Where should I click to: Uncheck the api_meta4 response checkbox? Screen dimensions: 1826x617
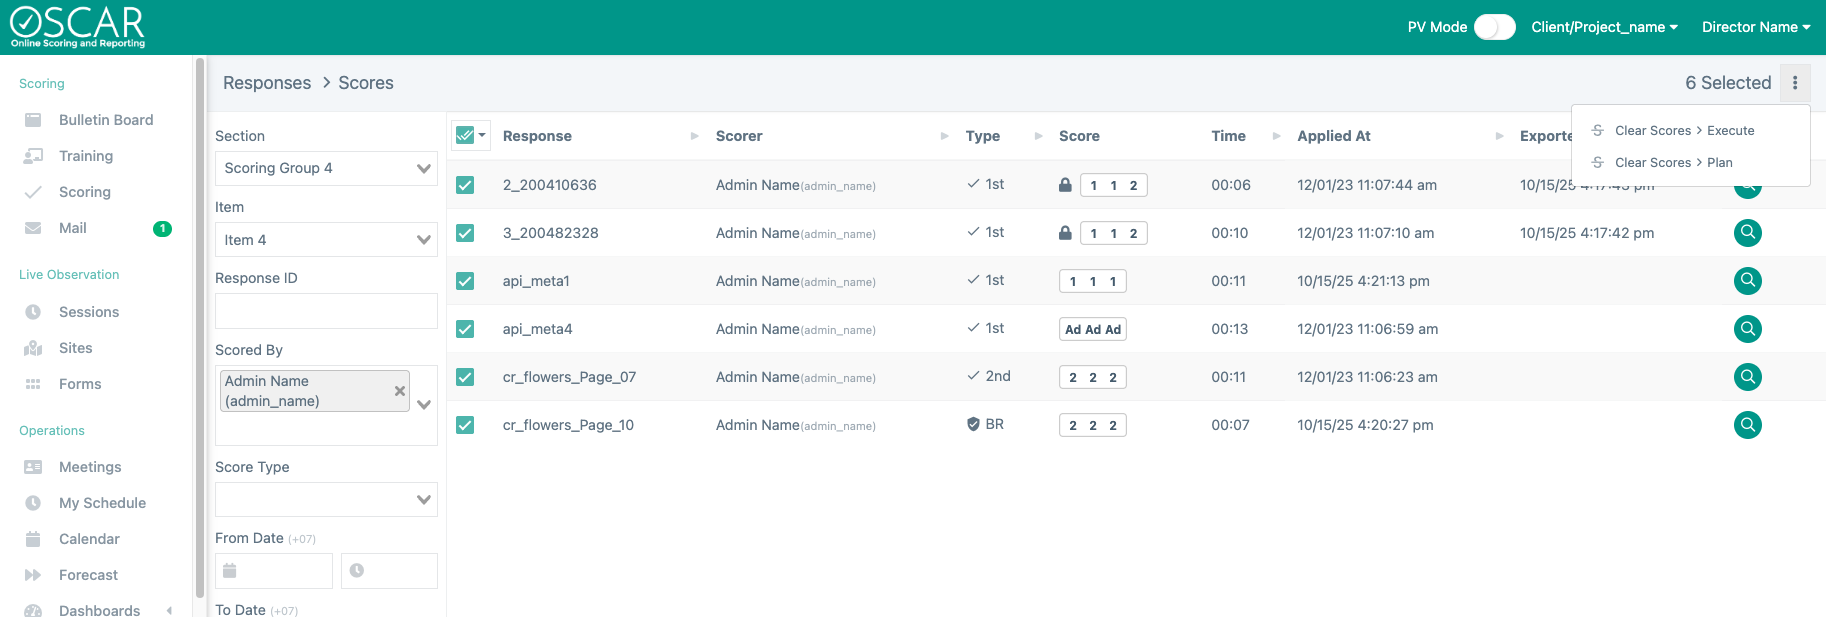point(465,329)
